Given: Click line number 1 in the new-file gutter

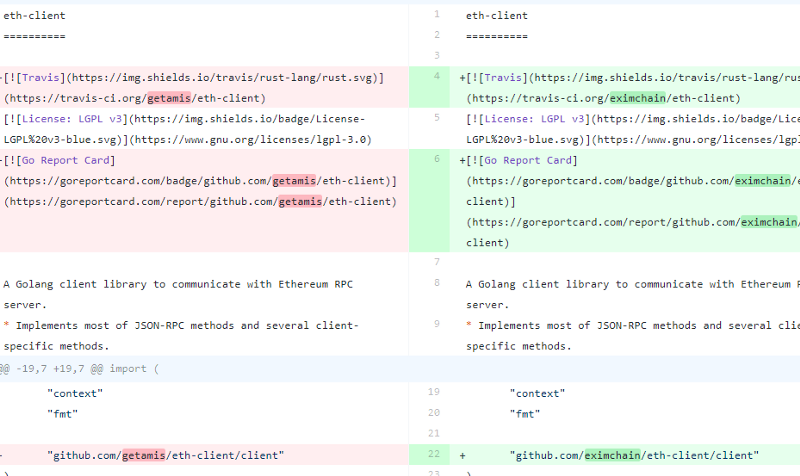Looking at the screenshot, I should point(437,14).
